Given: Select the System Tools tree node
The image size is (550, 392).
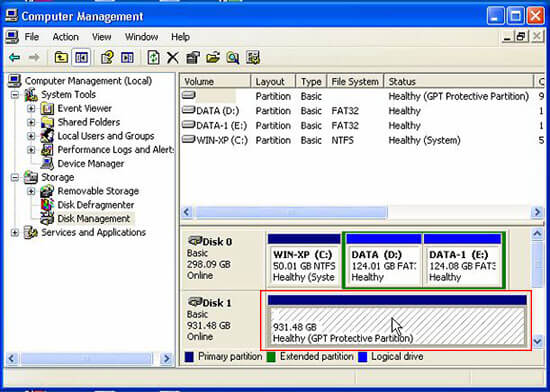Looking at the screenshot, I should [68, 95].
